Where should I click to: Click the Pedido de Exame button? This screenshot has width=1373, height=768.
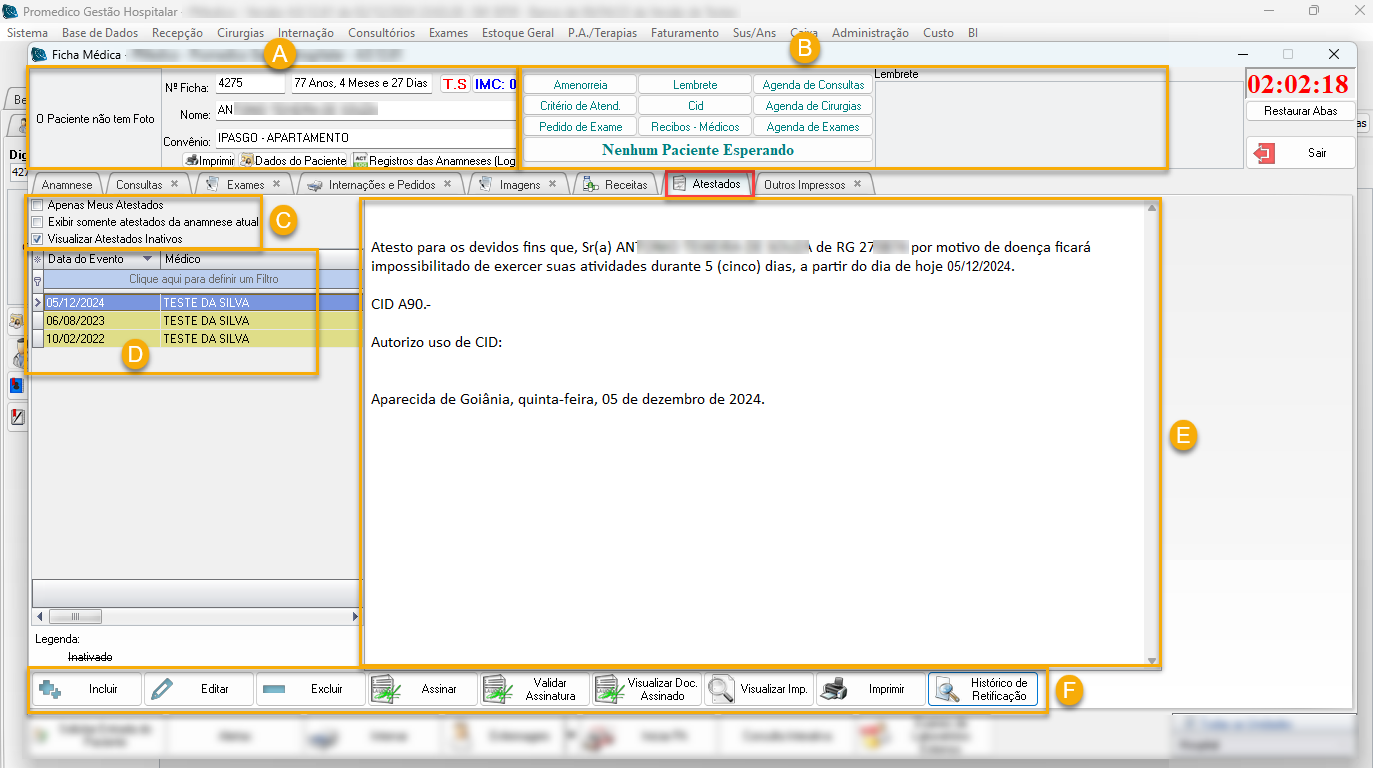coord(580,127)
